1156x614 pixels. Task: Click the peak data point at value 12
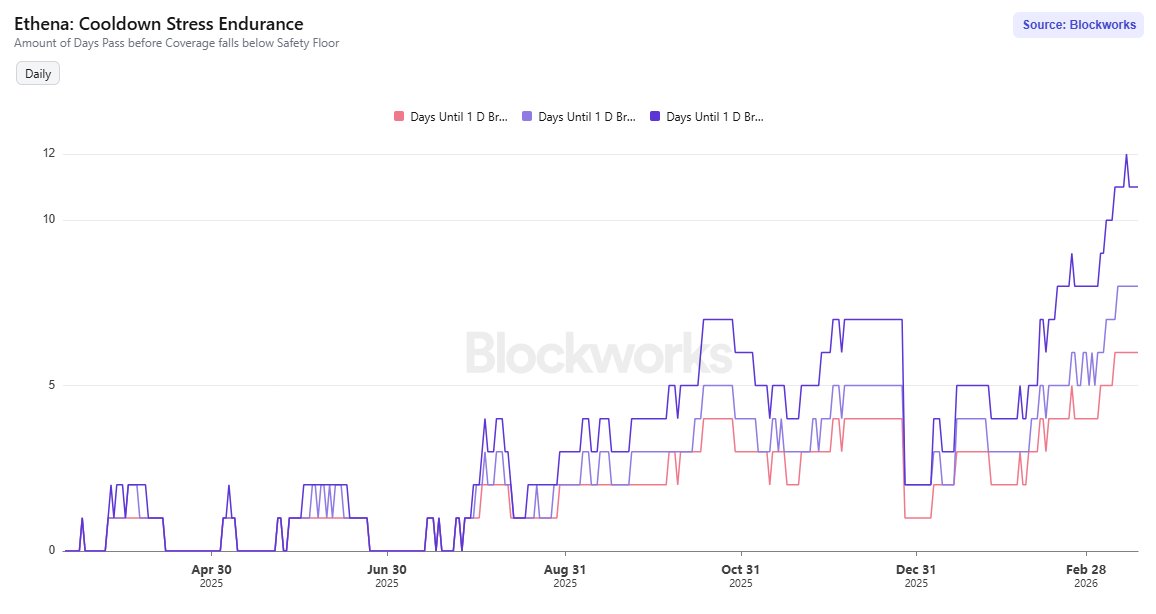[1126, 155]
